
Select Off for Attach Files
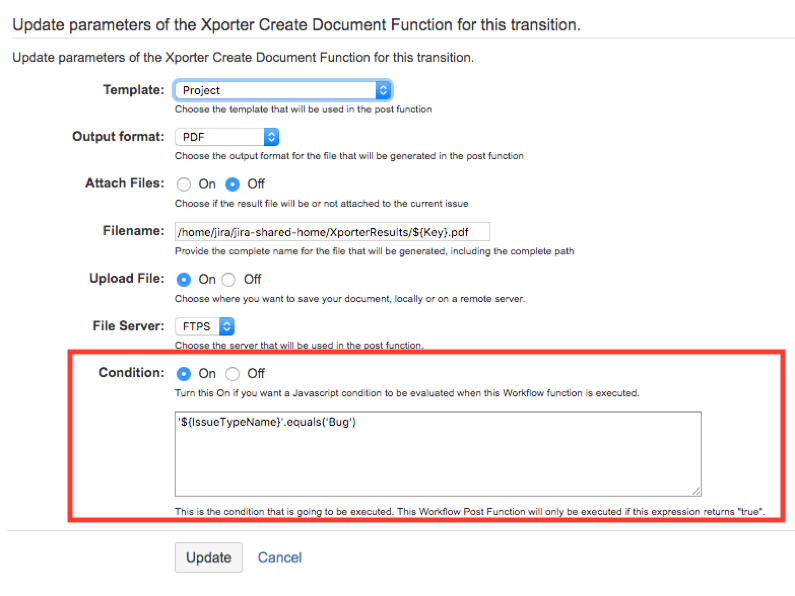click(x=233, y=184)
